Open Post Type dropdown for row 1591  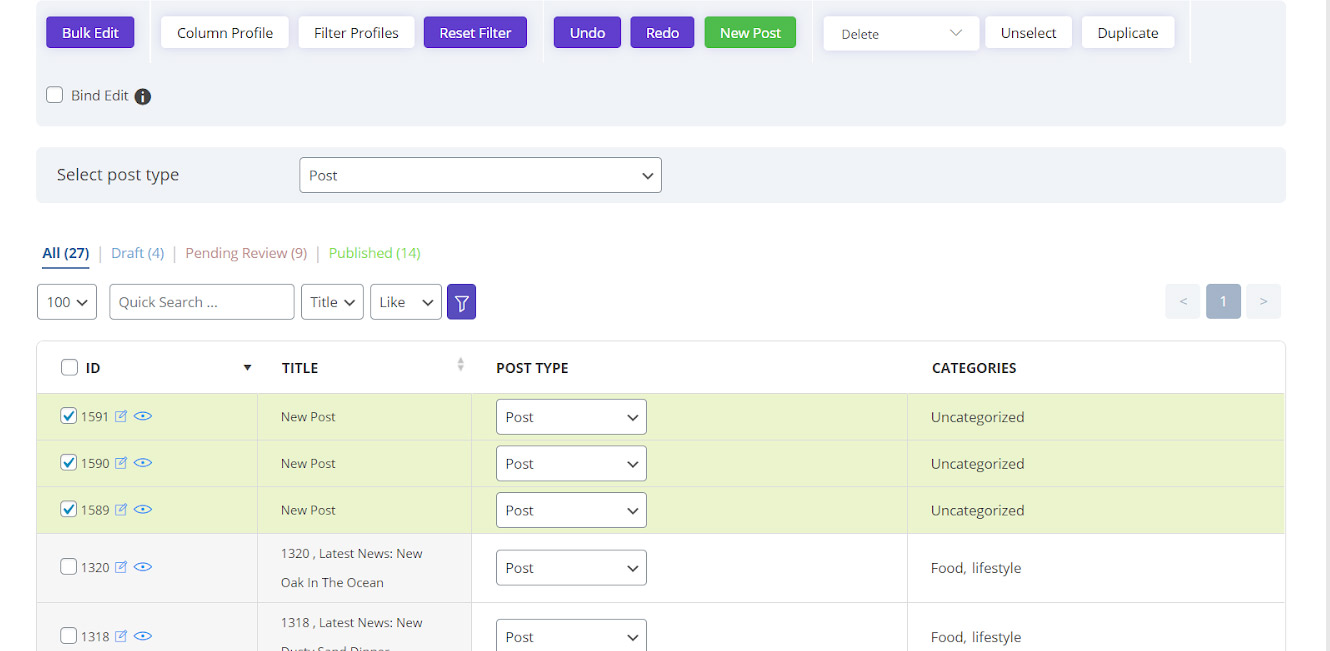click(x=571, y=417)
